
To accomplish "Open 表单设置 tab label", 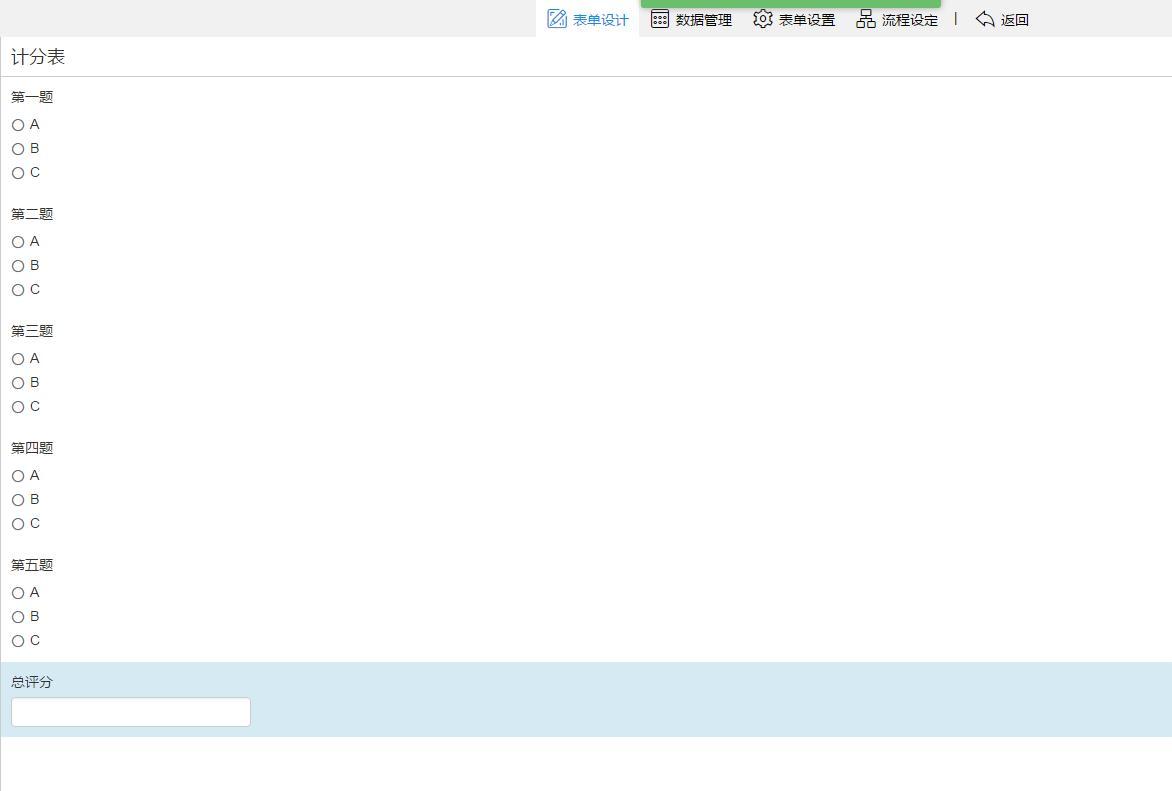I will coord(806,20).
